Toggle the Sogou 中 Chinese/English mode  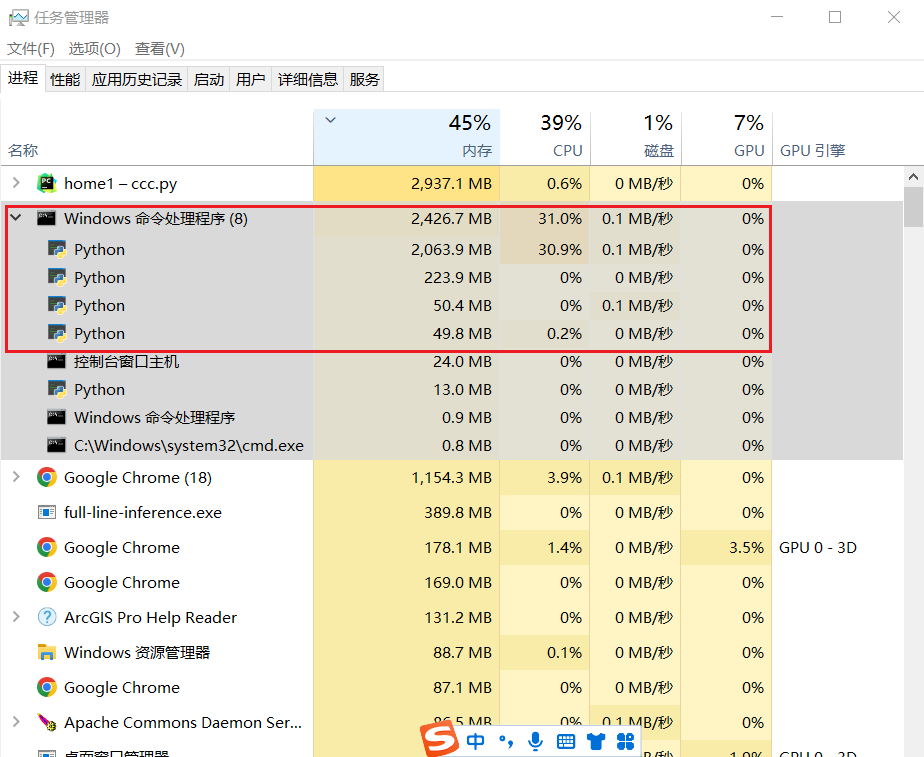475,741
